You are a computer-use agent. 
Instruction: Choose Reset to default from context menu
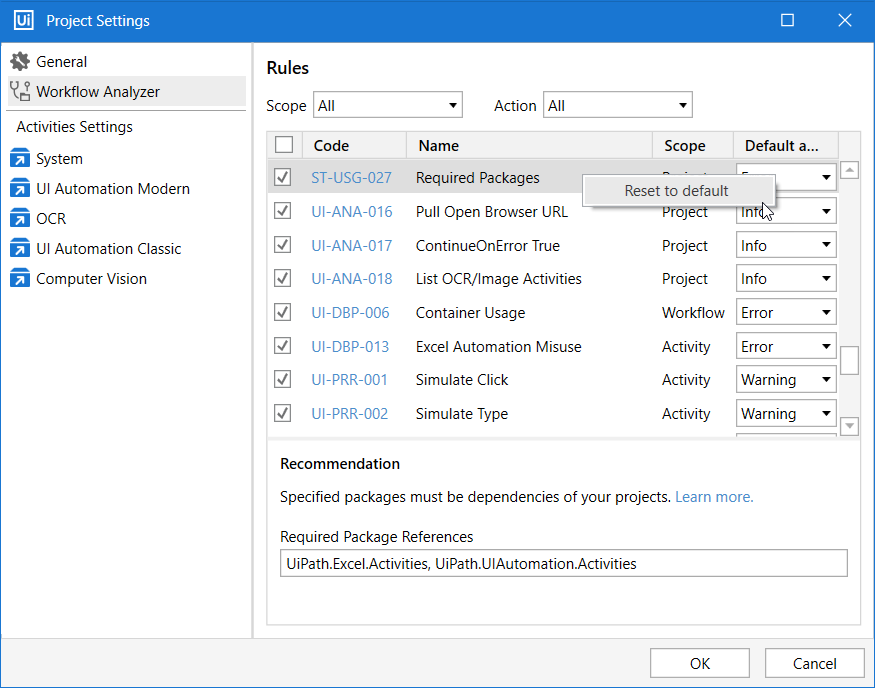coord(677,191)
